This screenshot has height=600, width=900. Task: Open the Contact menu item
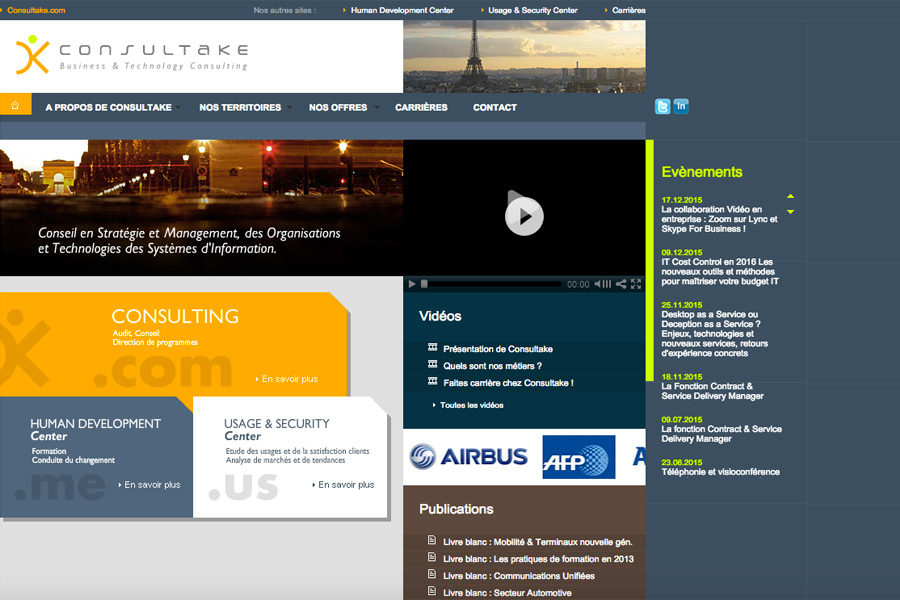click(495, 107)
